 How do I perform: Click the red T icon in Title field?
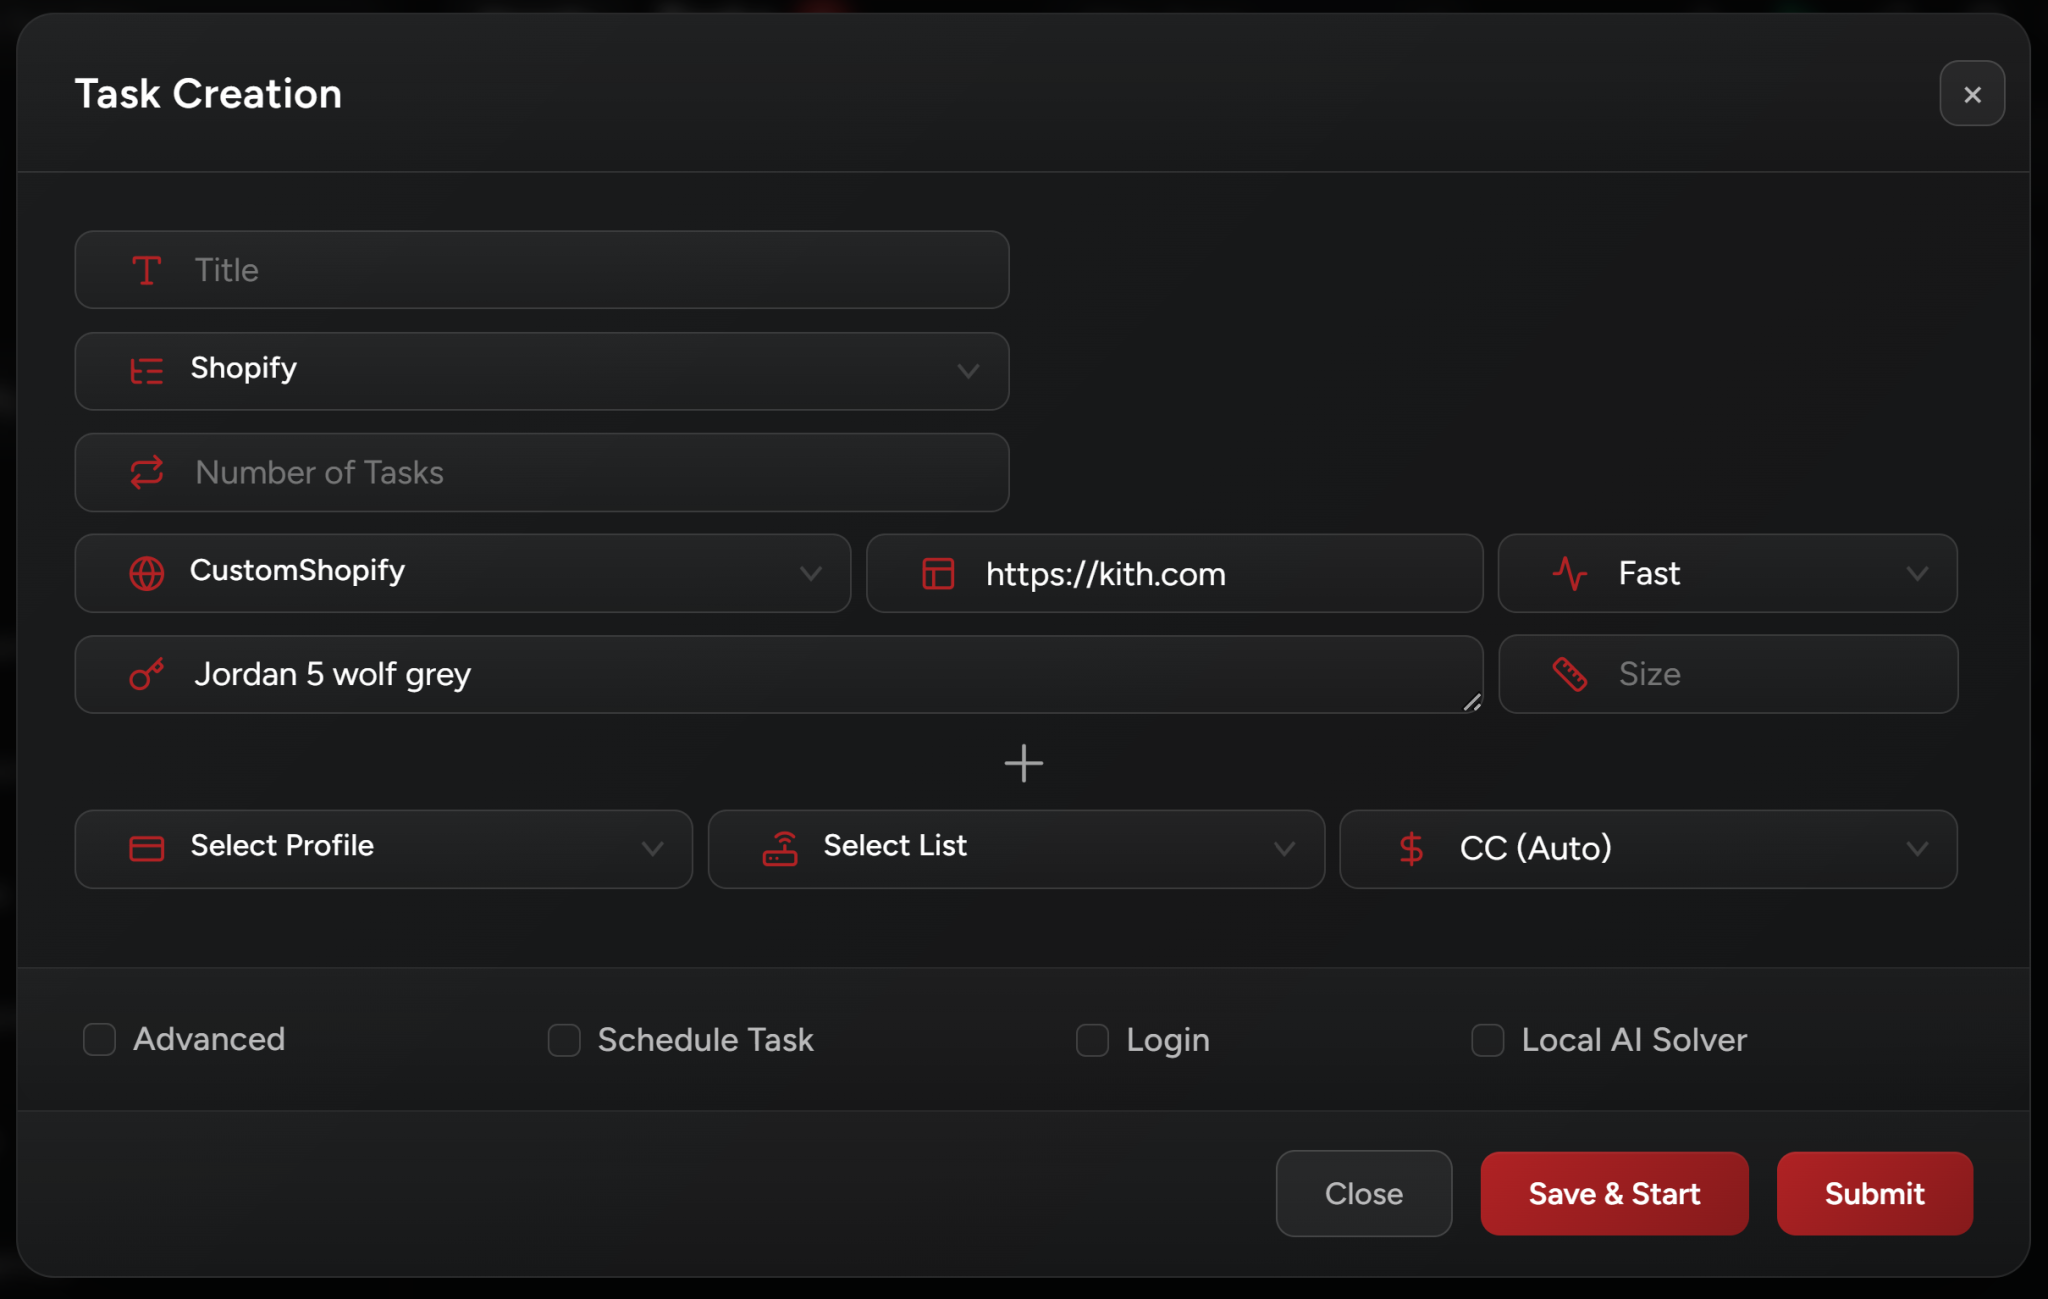click(x=146, y=270)
